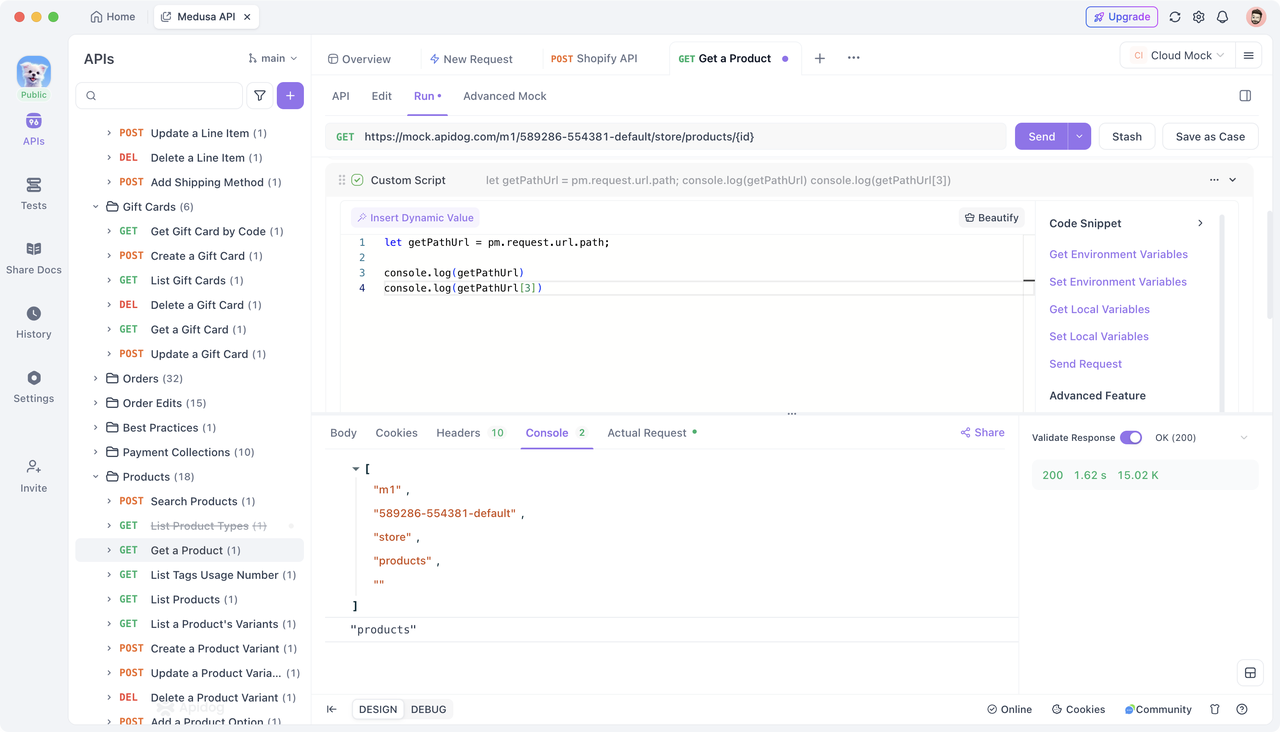Click the API search input field

pos(159,96)
